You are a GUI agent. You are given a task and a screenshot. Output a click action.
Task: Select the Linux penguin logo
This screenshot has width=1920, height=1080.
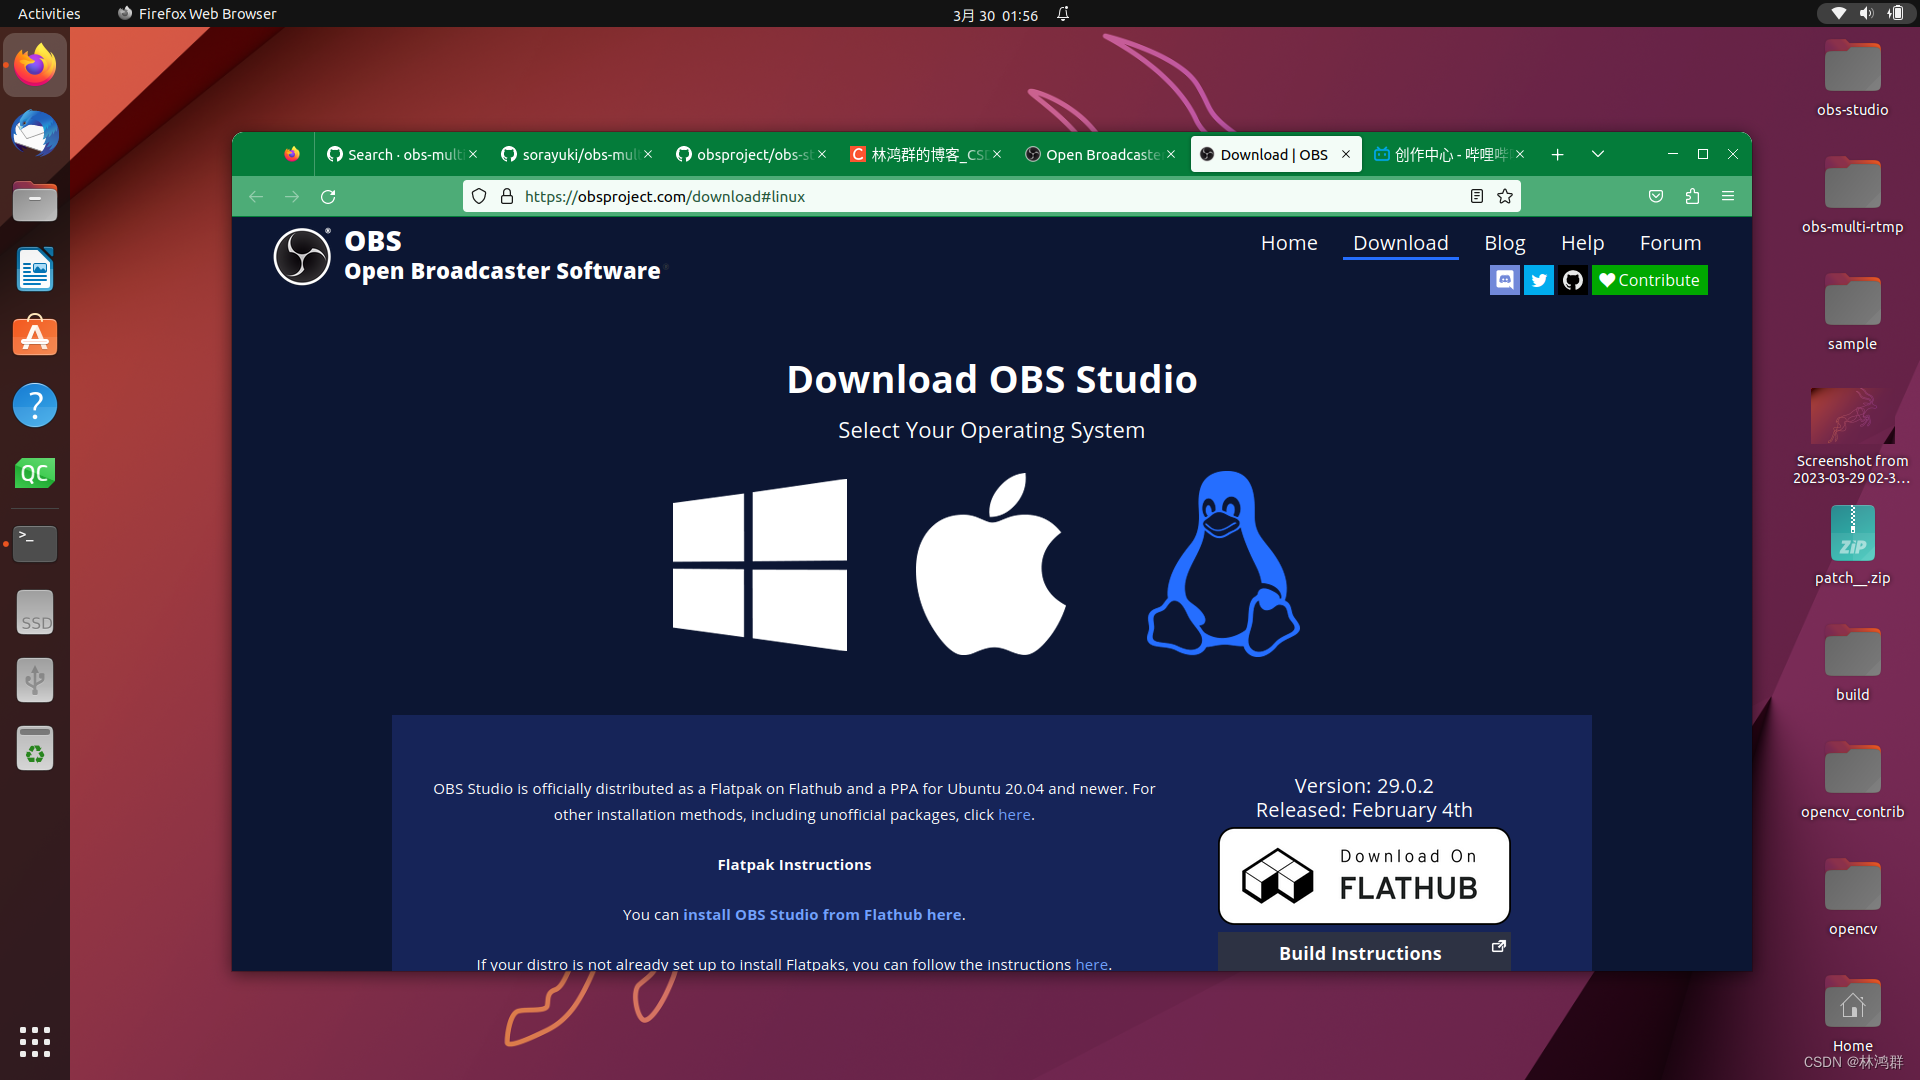(x=1223, y=564)
